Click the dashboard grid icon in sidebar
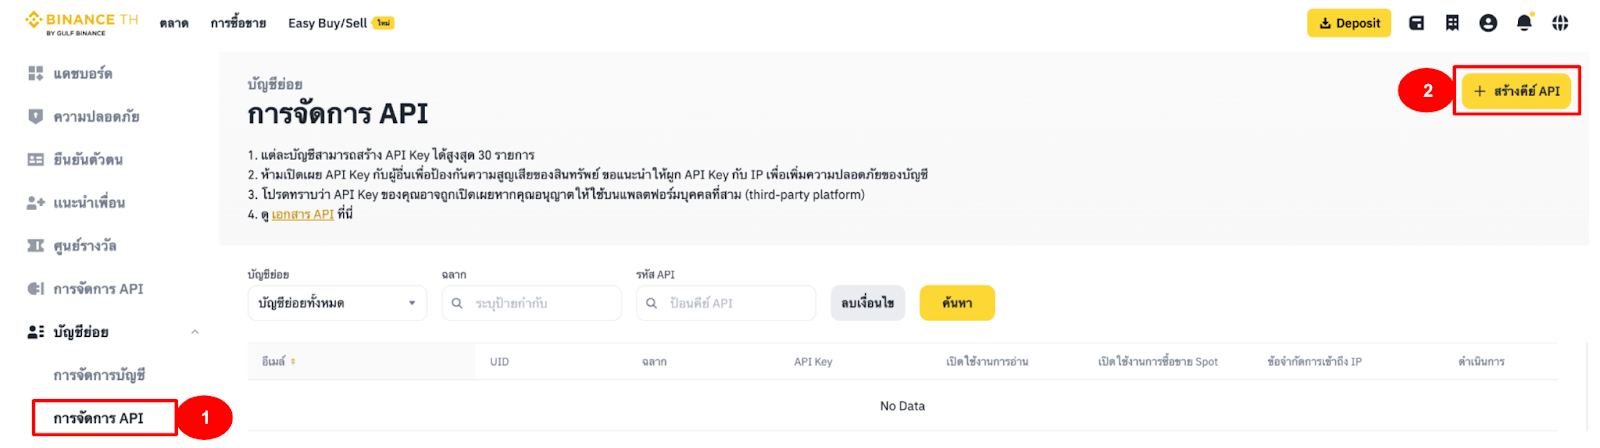Screen dimensions: 1600x448 [x=36, y=73]
